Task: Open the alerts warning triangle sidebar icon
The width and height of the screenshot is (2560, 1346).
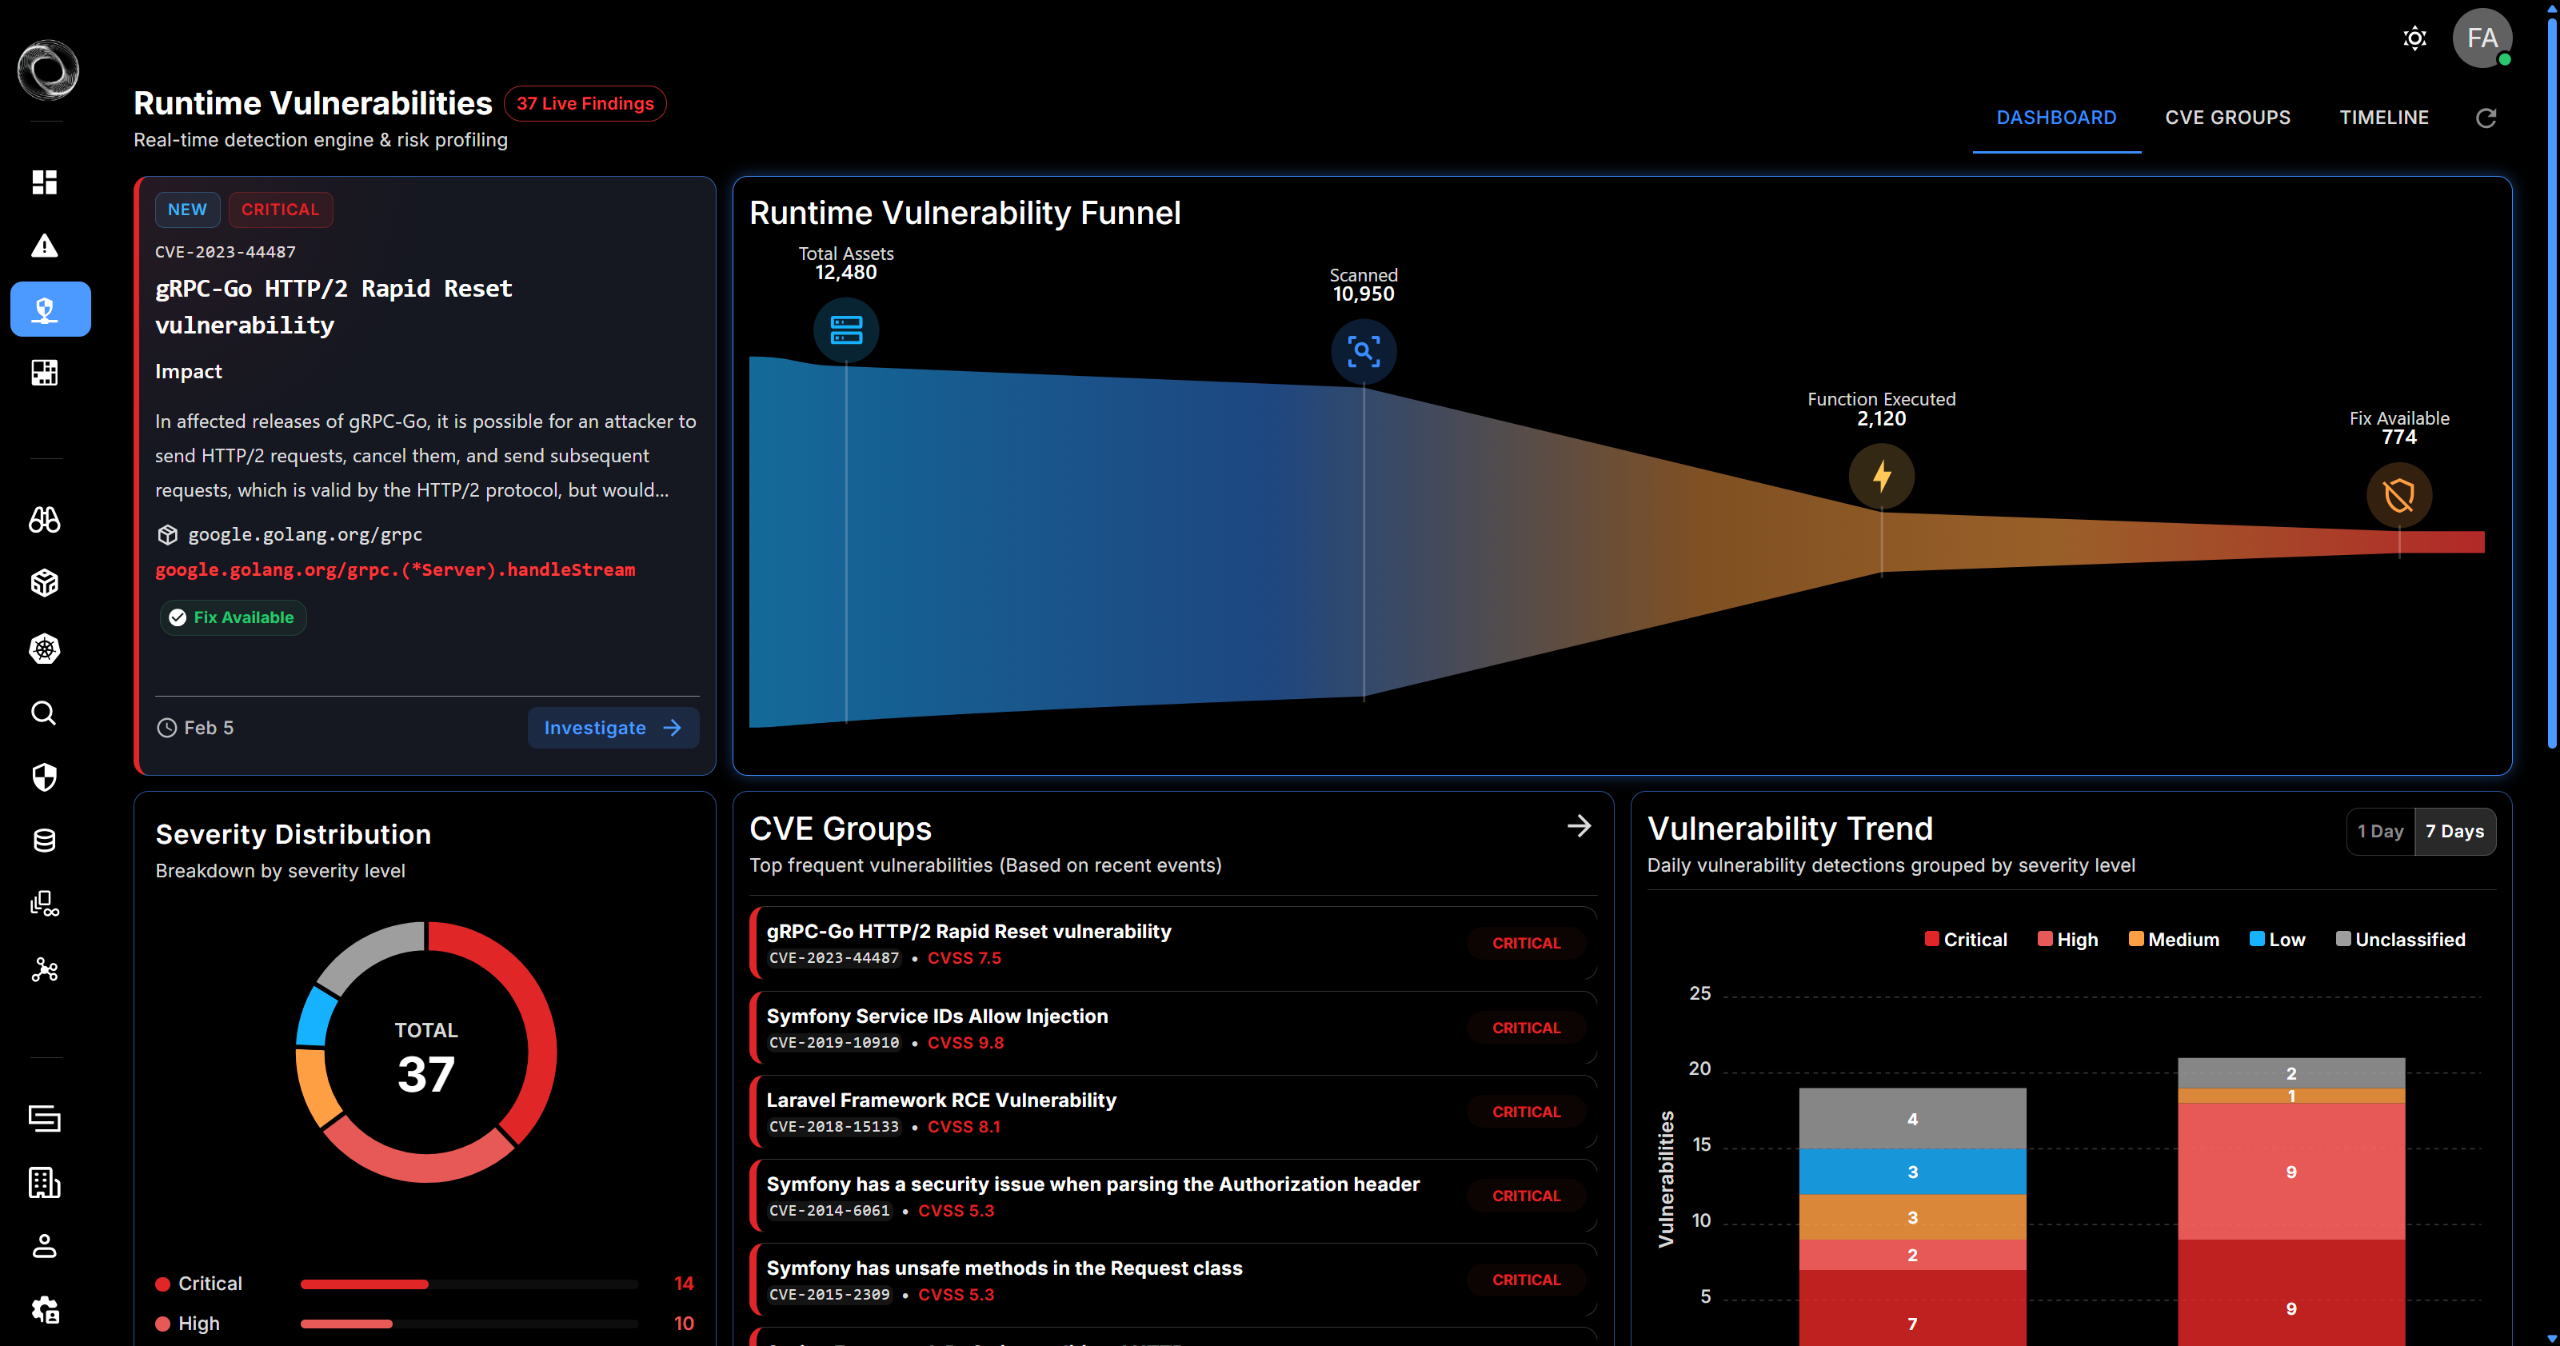Action: pyautogui.click(x=44, y=246)
